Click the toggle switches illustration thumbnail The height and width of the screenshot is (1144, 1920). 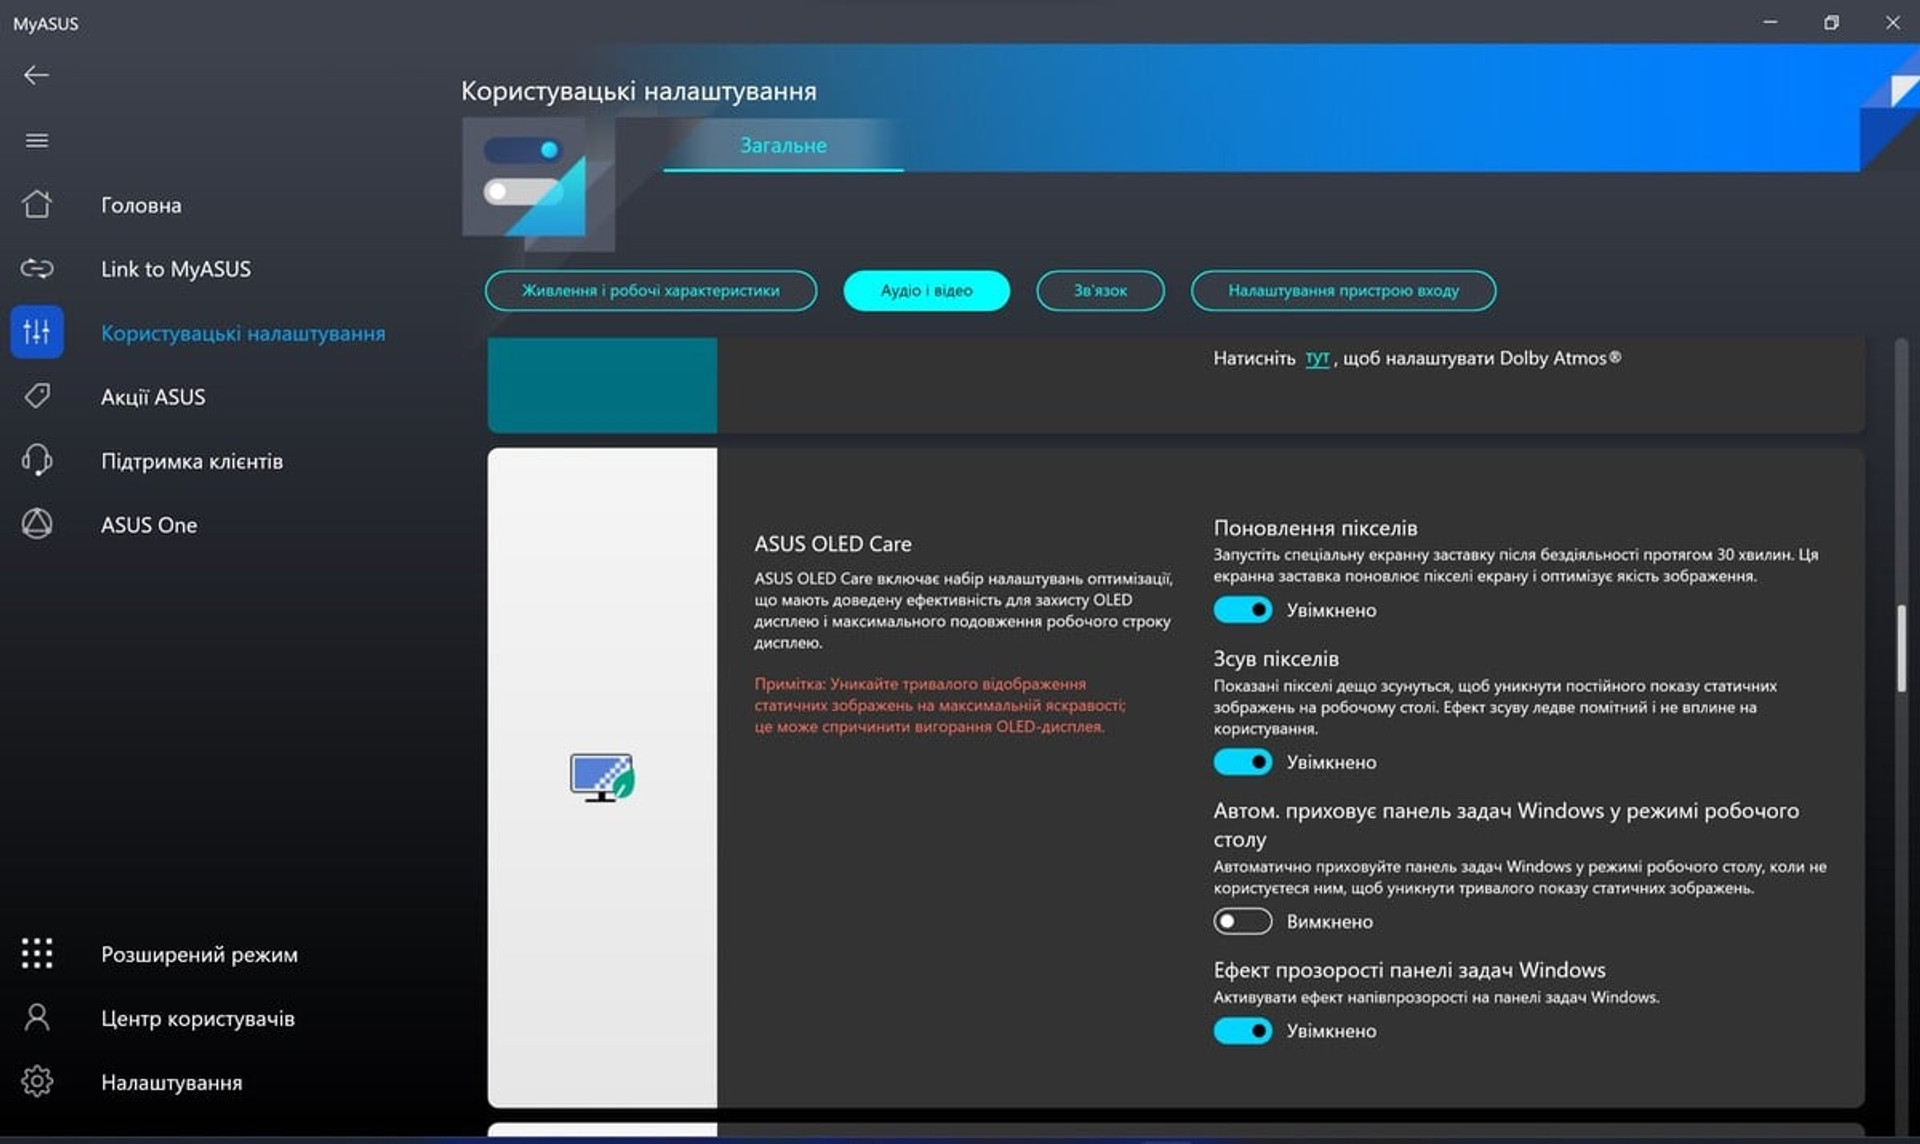pyautogui.click(x=538, y=184)
